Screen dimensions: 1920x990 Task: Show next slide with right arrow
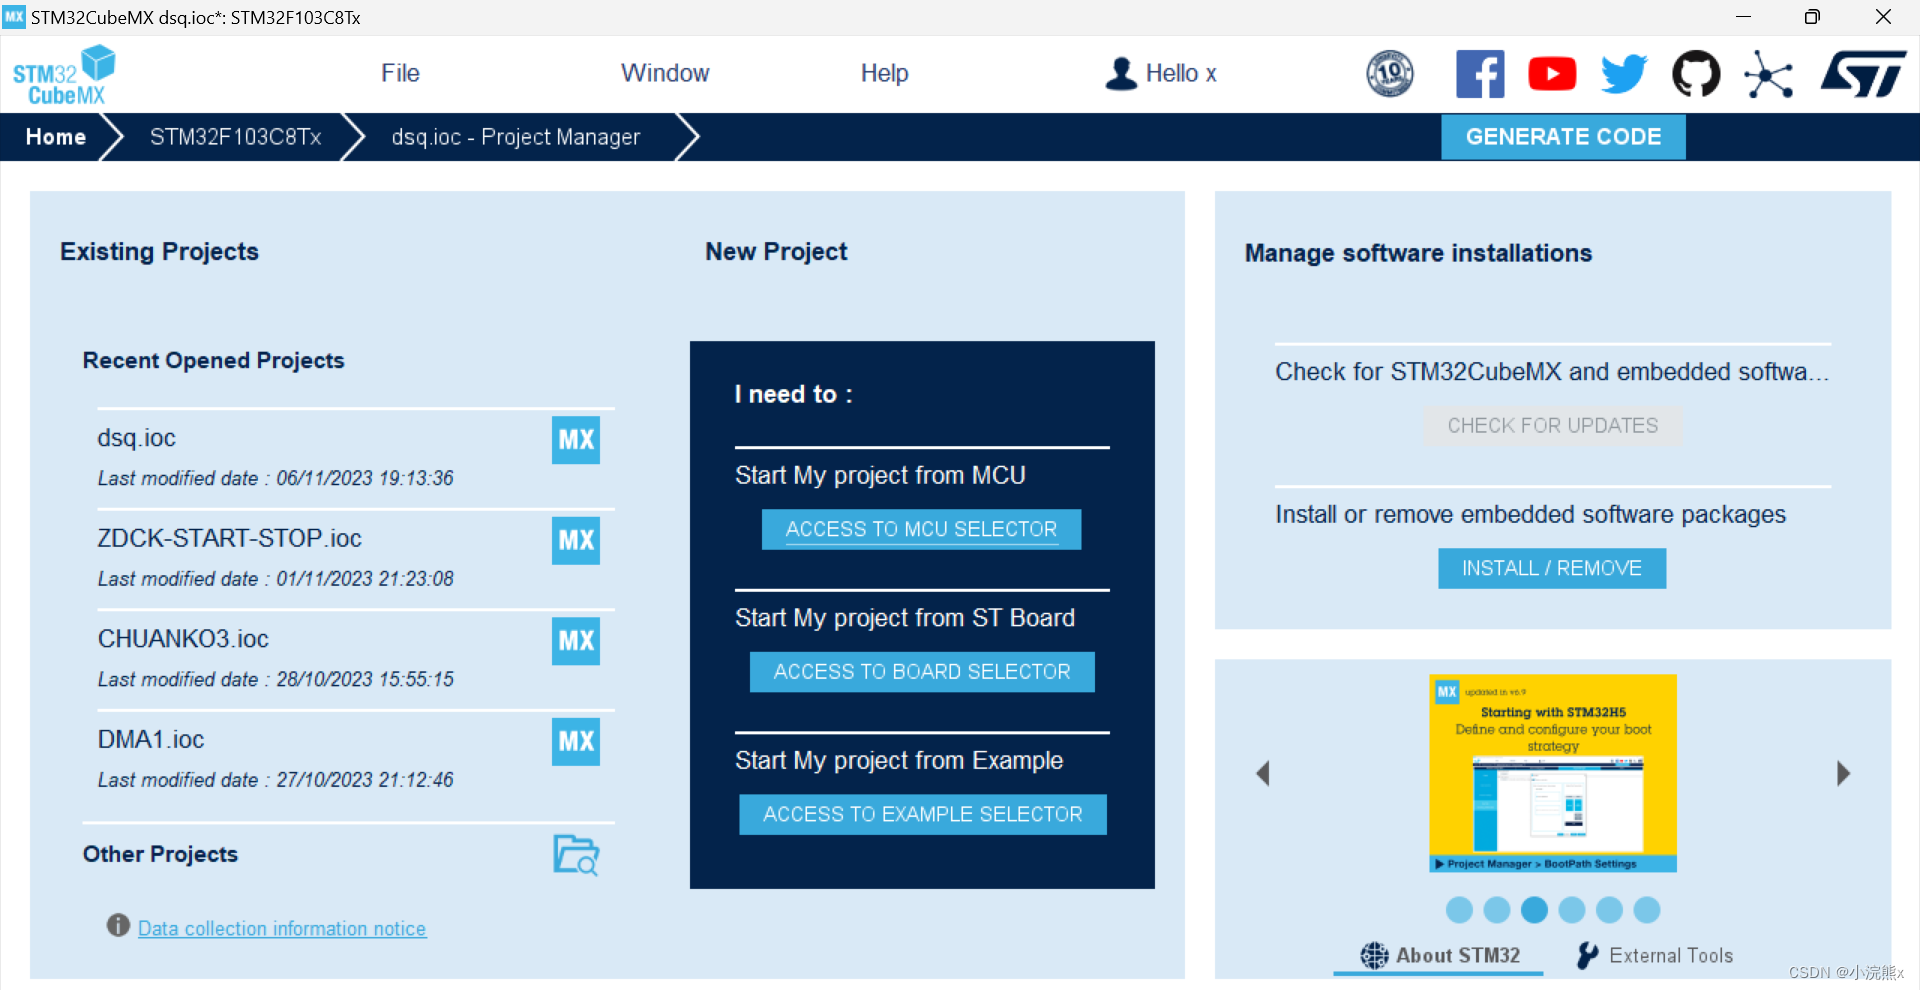point(1843,773)
